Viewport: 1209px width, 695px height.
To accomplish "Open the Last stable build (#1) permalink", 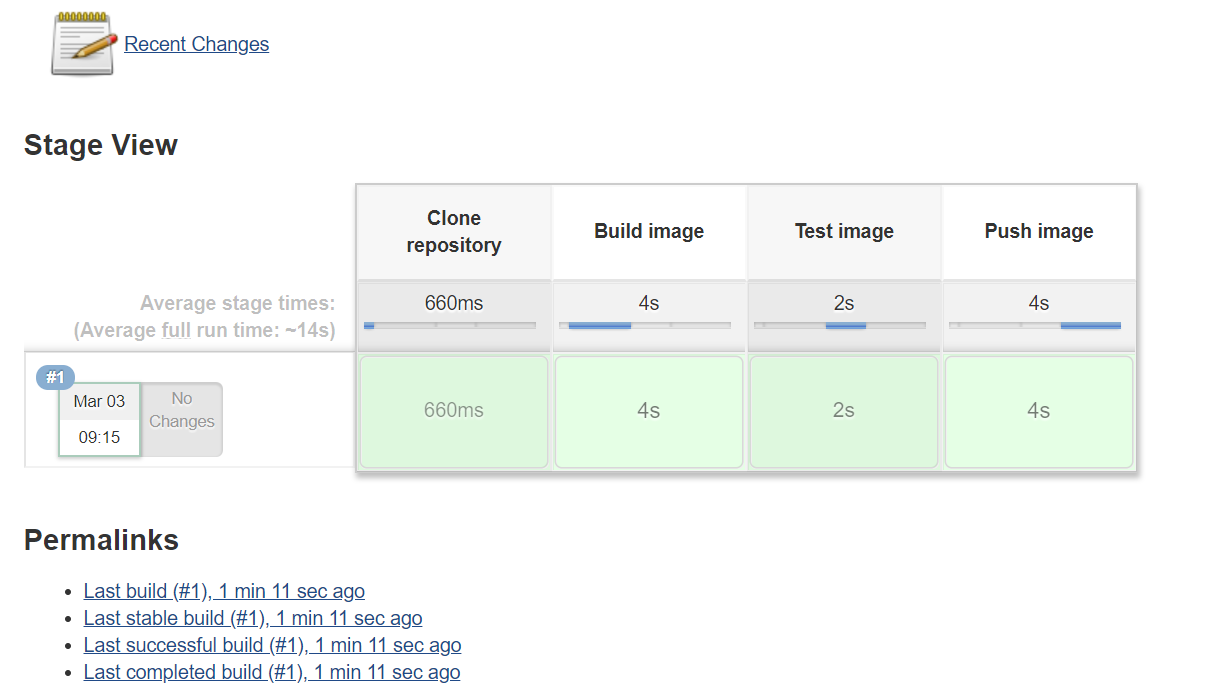I will point(253,618).
